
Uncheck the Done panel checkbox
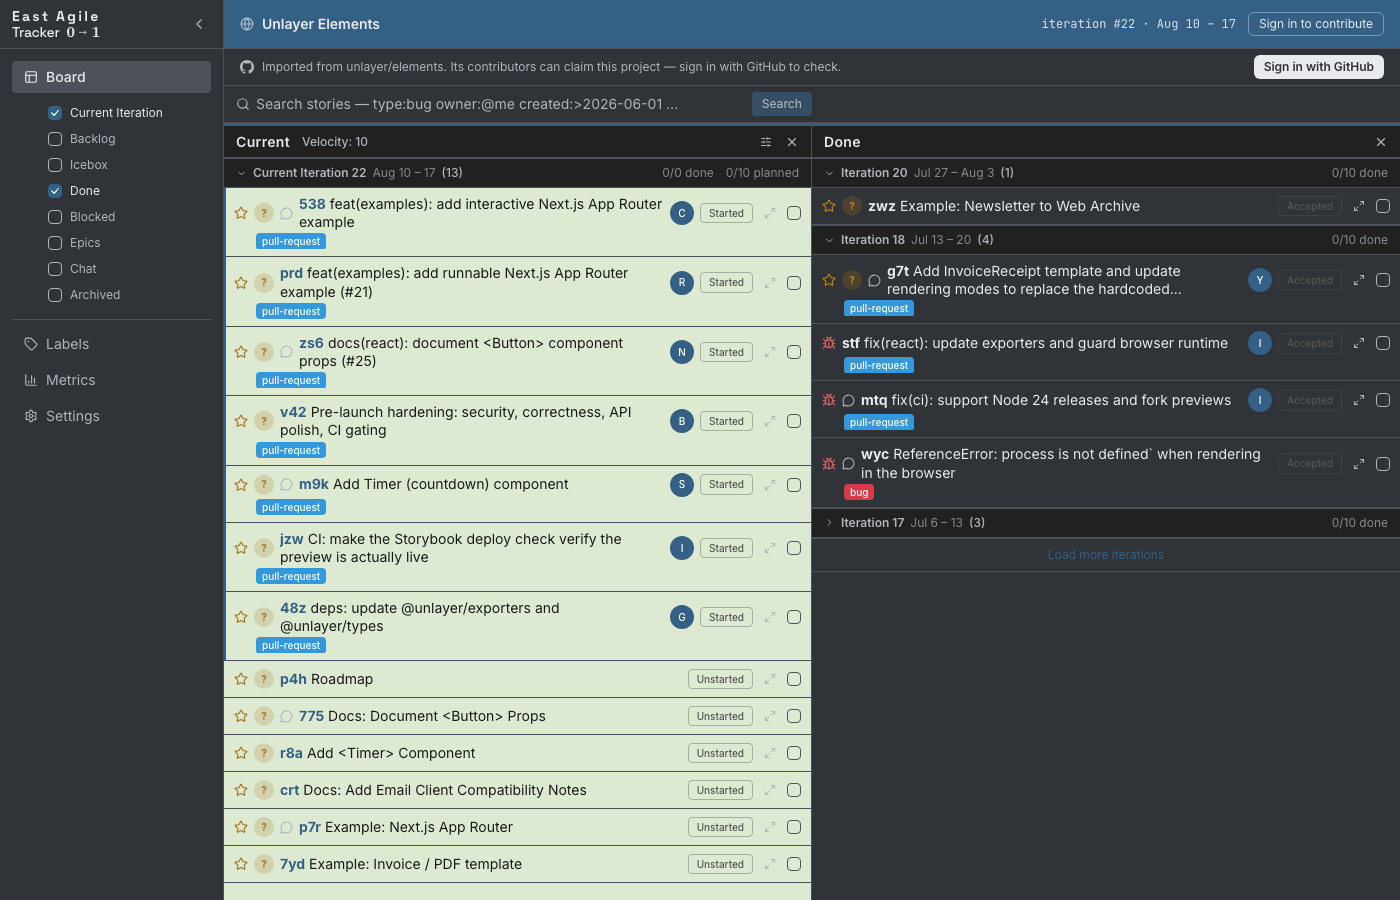[55, 191]
